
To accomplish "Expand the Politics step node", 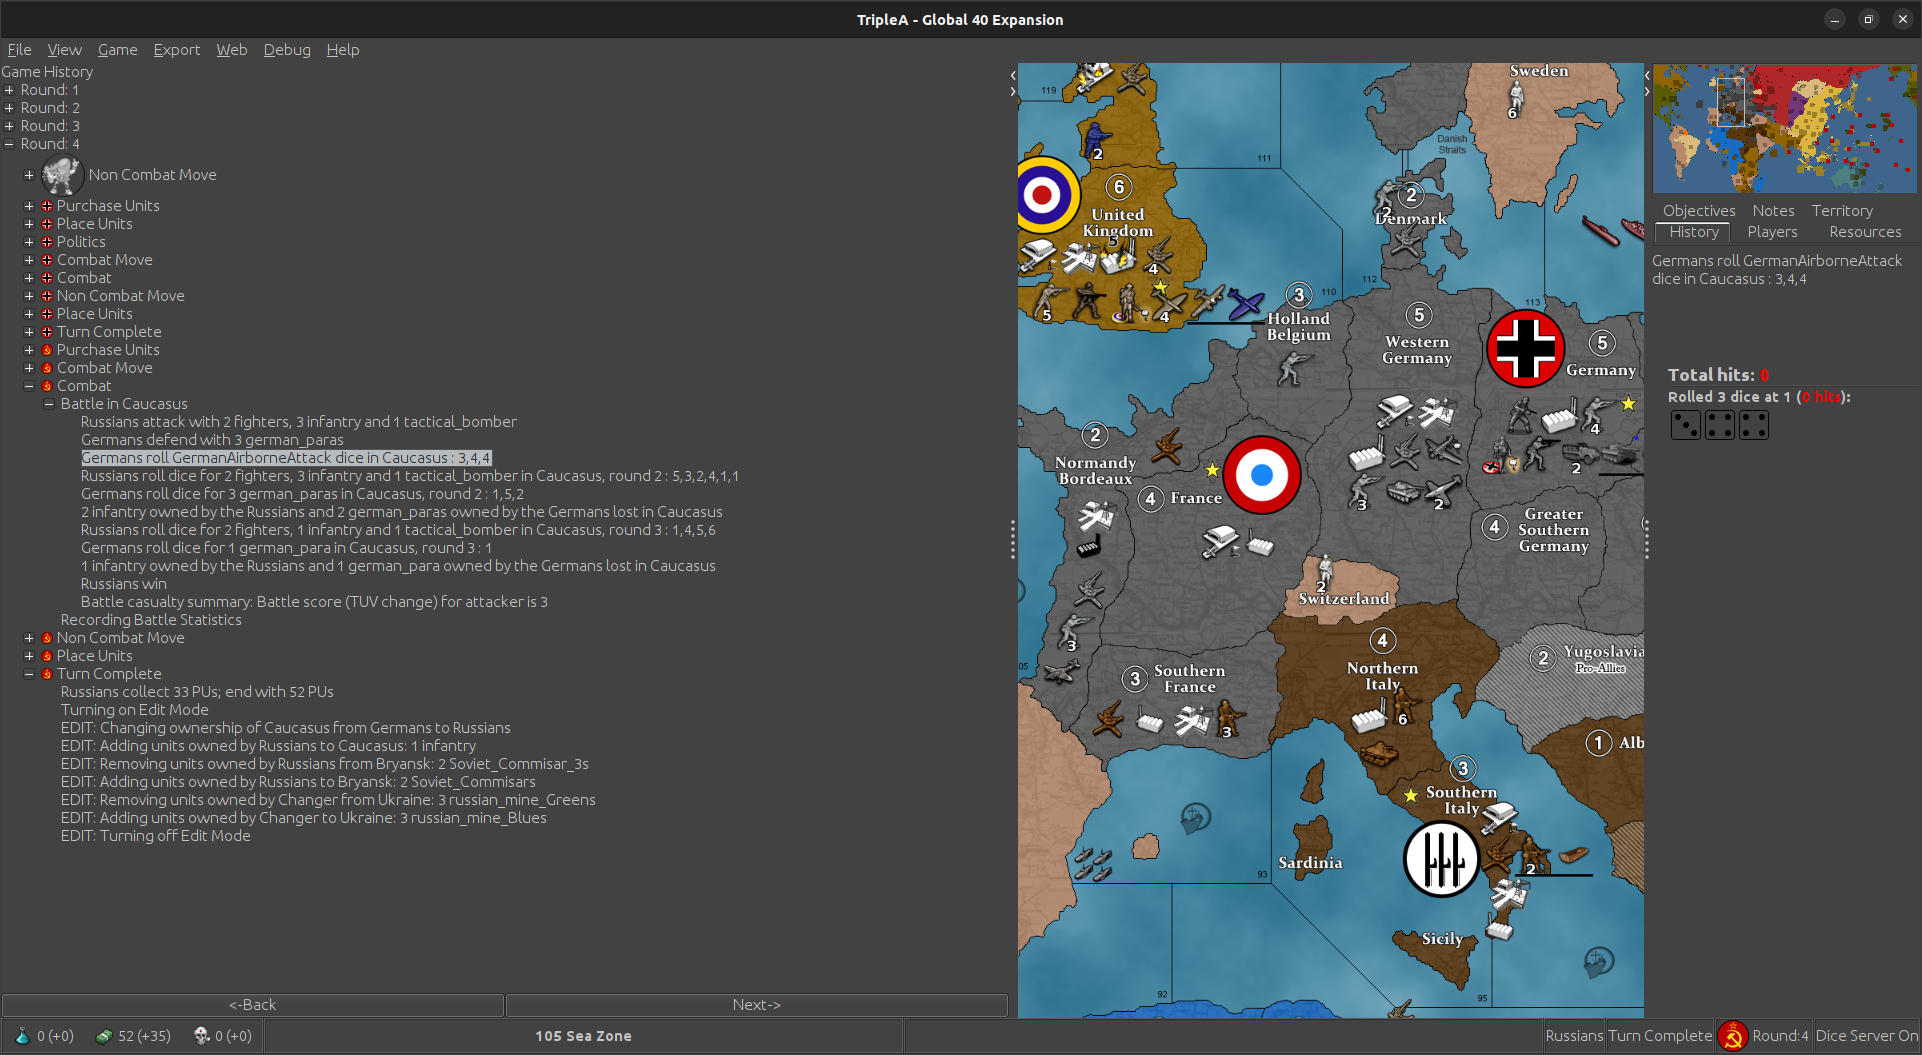I will click(x=29, y=242).
